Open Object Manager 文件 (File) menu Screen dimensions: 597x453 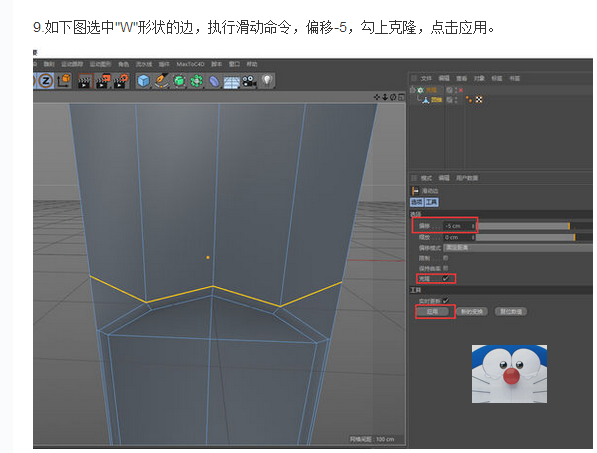426,78
